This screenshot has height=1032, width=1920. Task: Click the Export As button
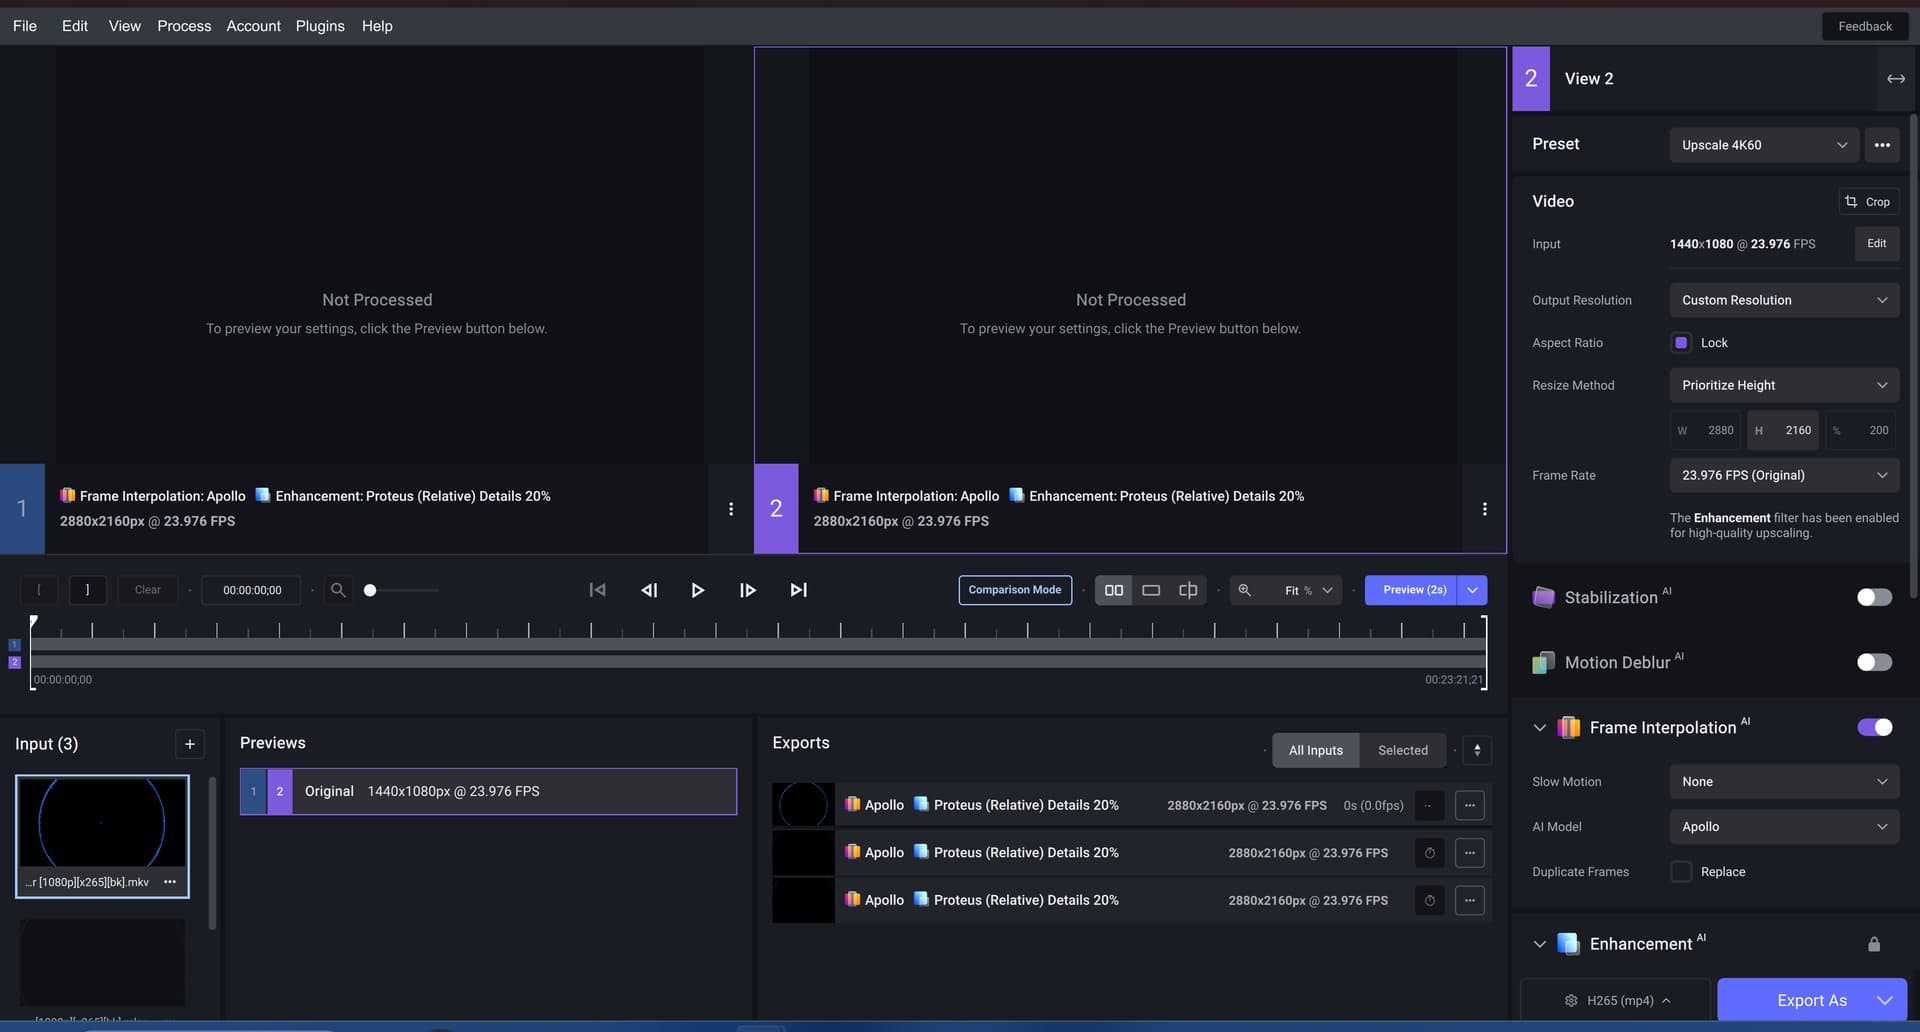click(x=1811, y=1000)
